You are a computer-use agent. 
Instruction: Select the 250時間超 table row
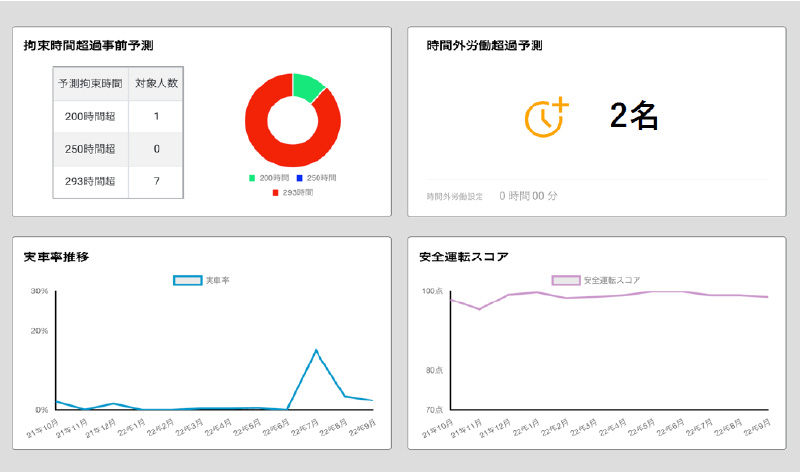(117, 149)
